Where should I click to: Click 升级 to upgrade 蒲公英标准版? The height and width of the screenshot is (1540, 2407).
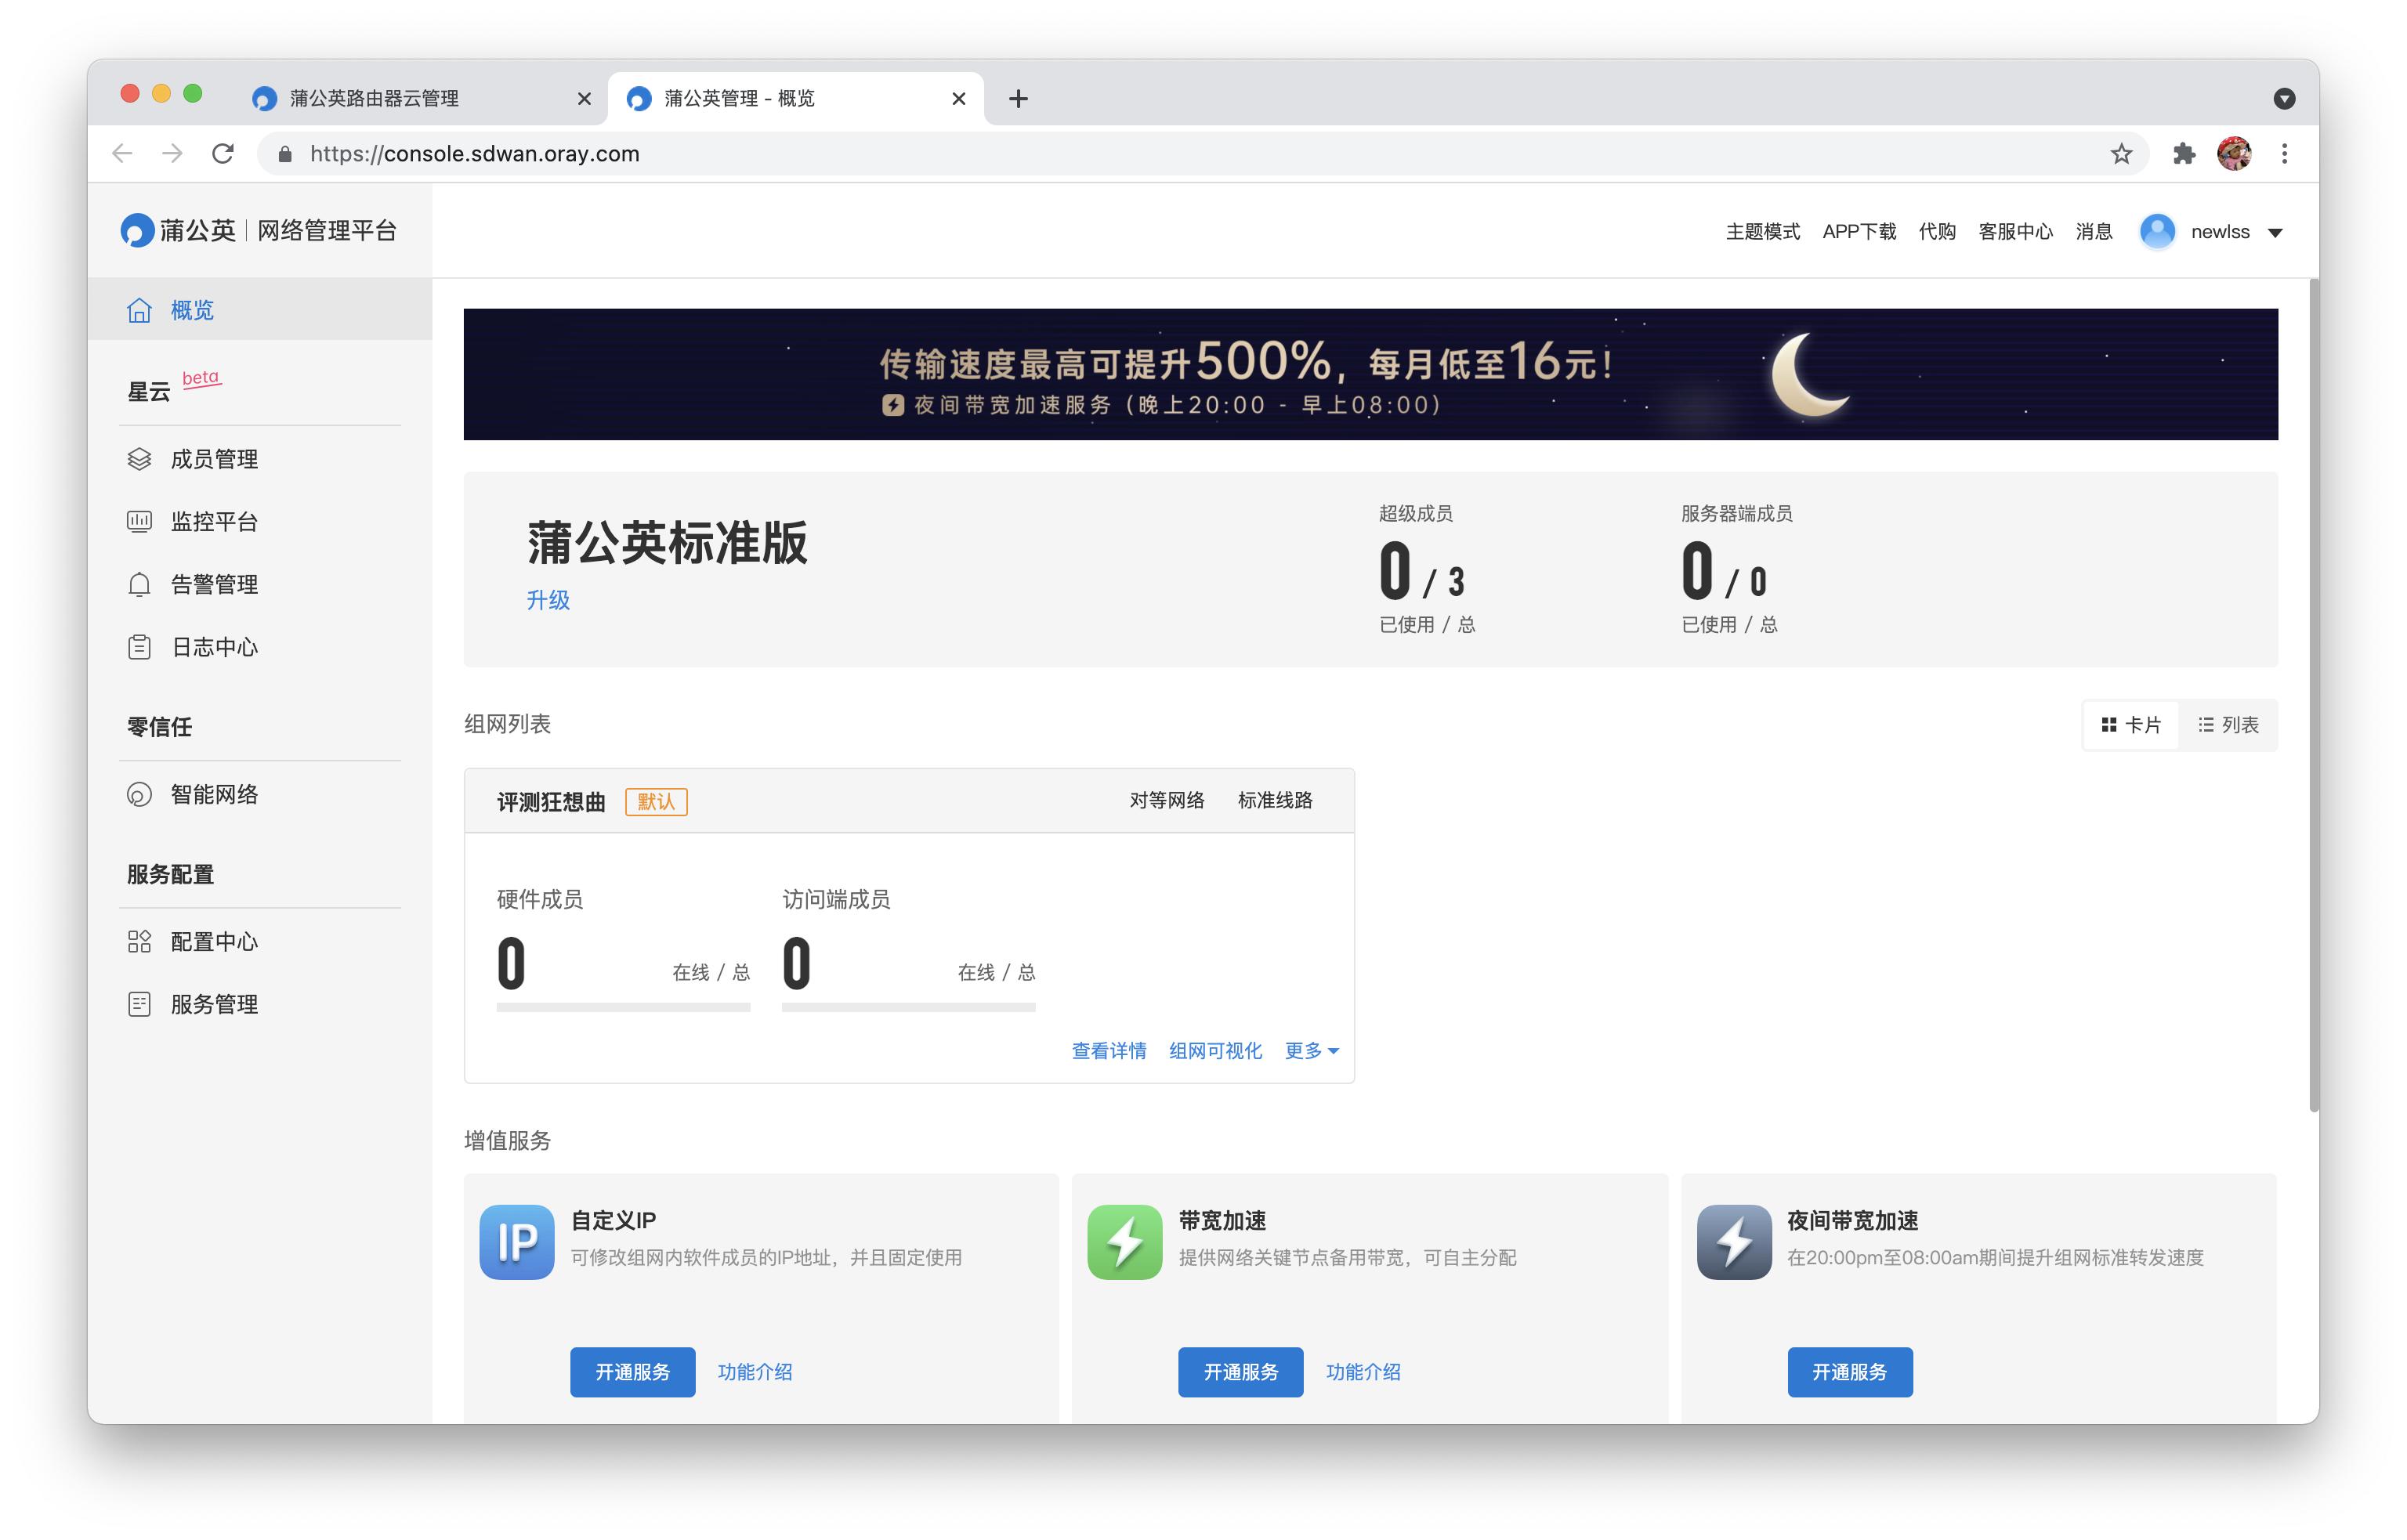[x=548, y=601]
